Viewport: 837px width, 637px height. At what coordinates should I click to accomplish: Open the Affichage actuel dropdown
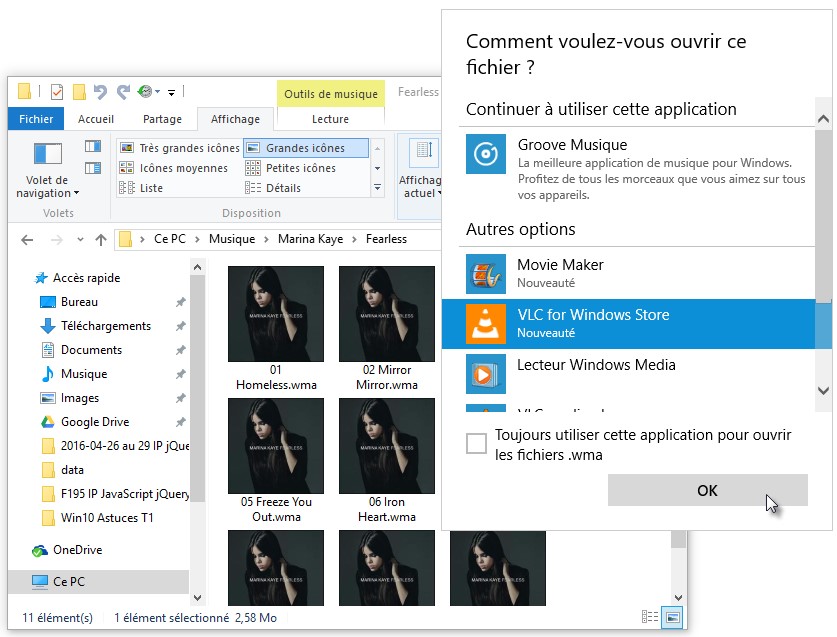point(420,186)
